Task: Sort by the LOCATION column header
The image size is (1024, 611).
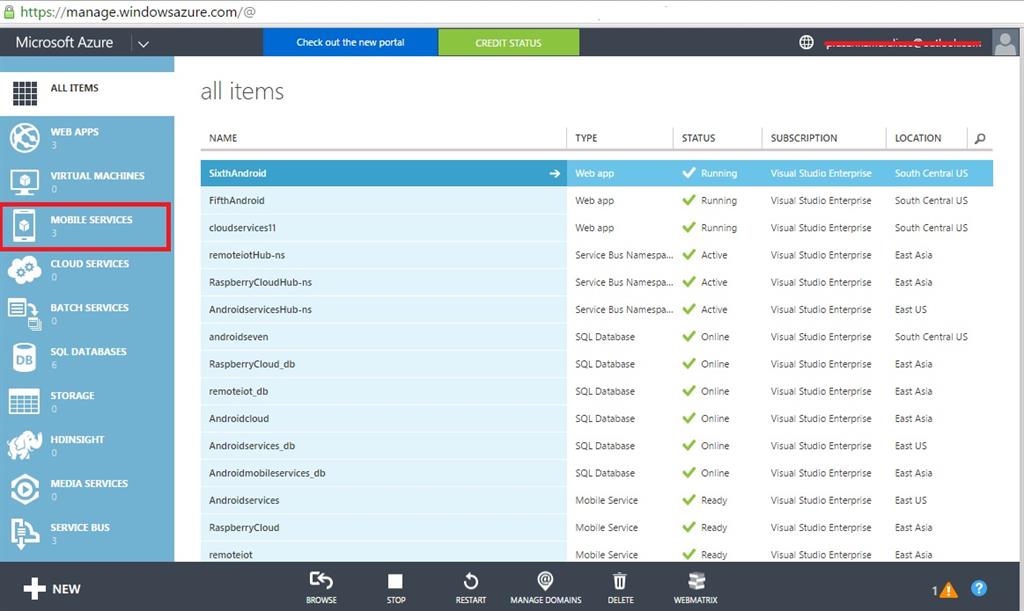Action: 918,138
